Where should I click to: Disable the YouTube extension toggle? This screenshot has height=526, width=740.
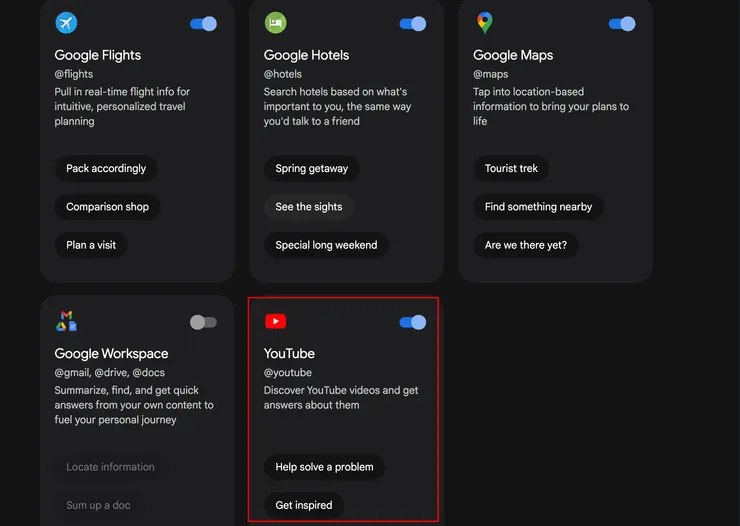click(x=412, y=322)
